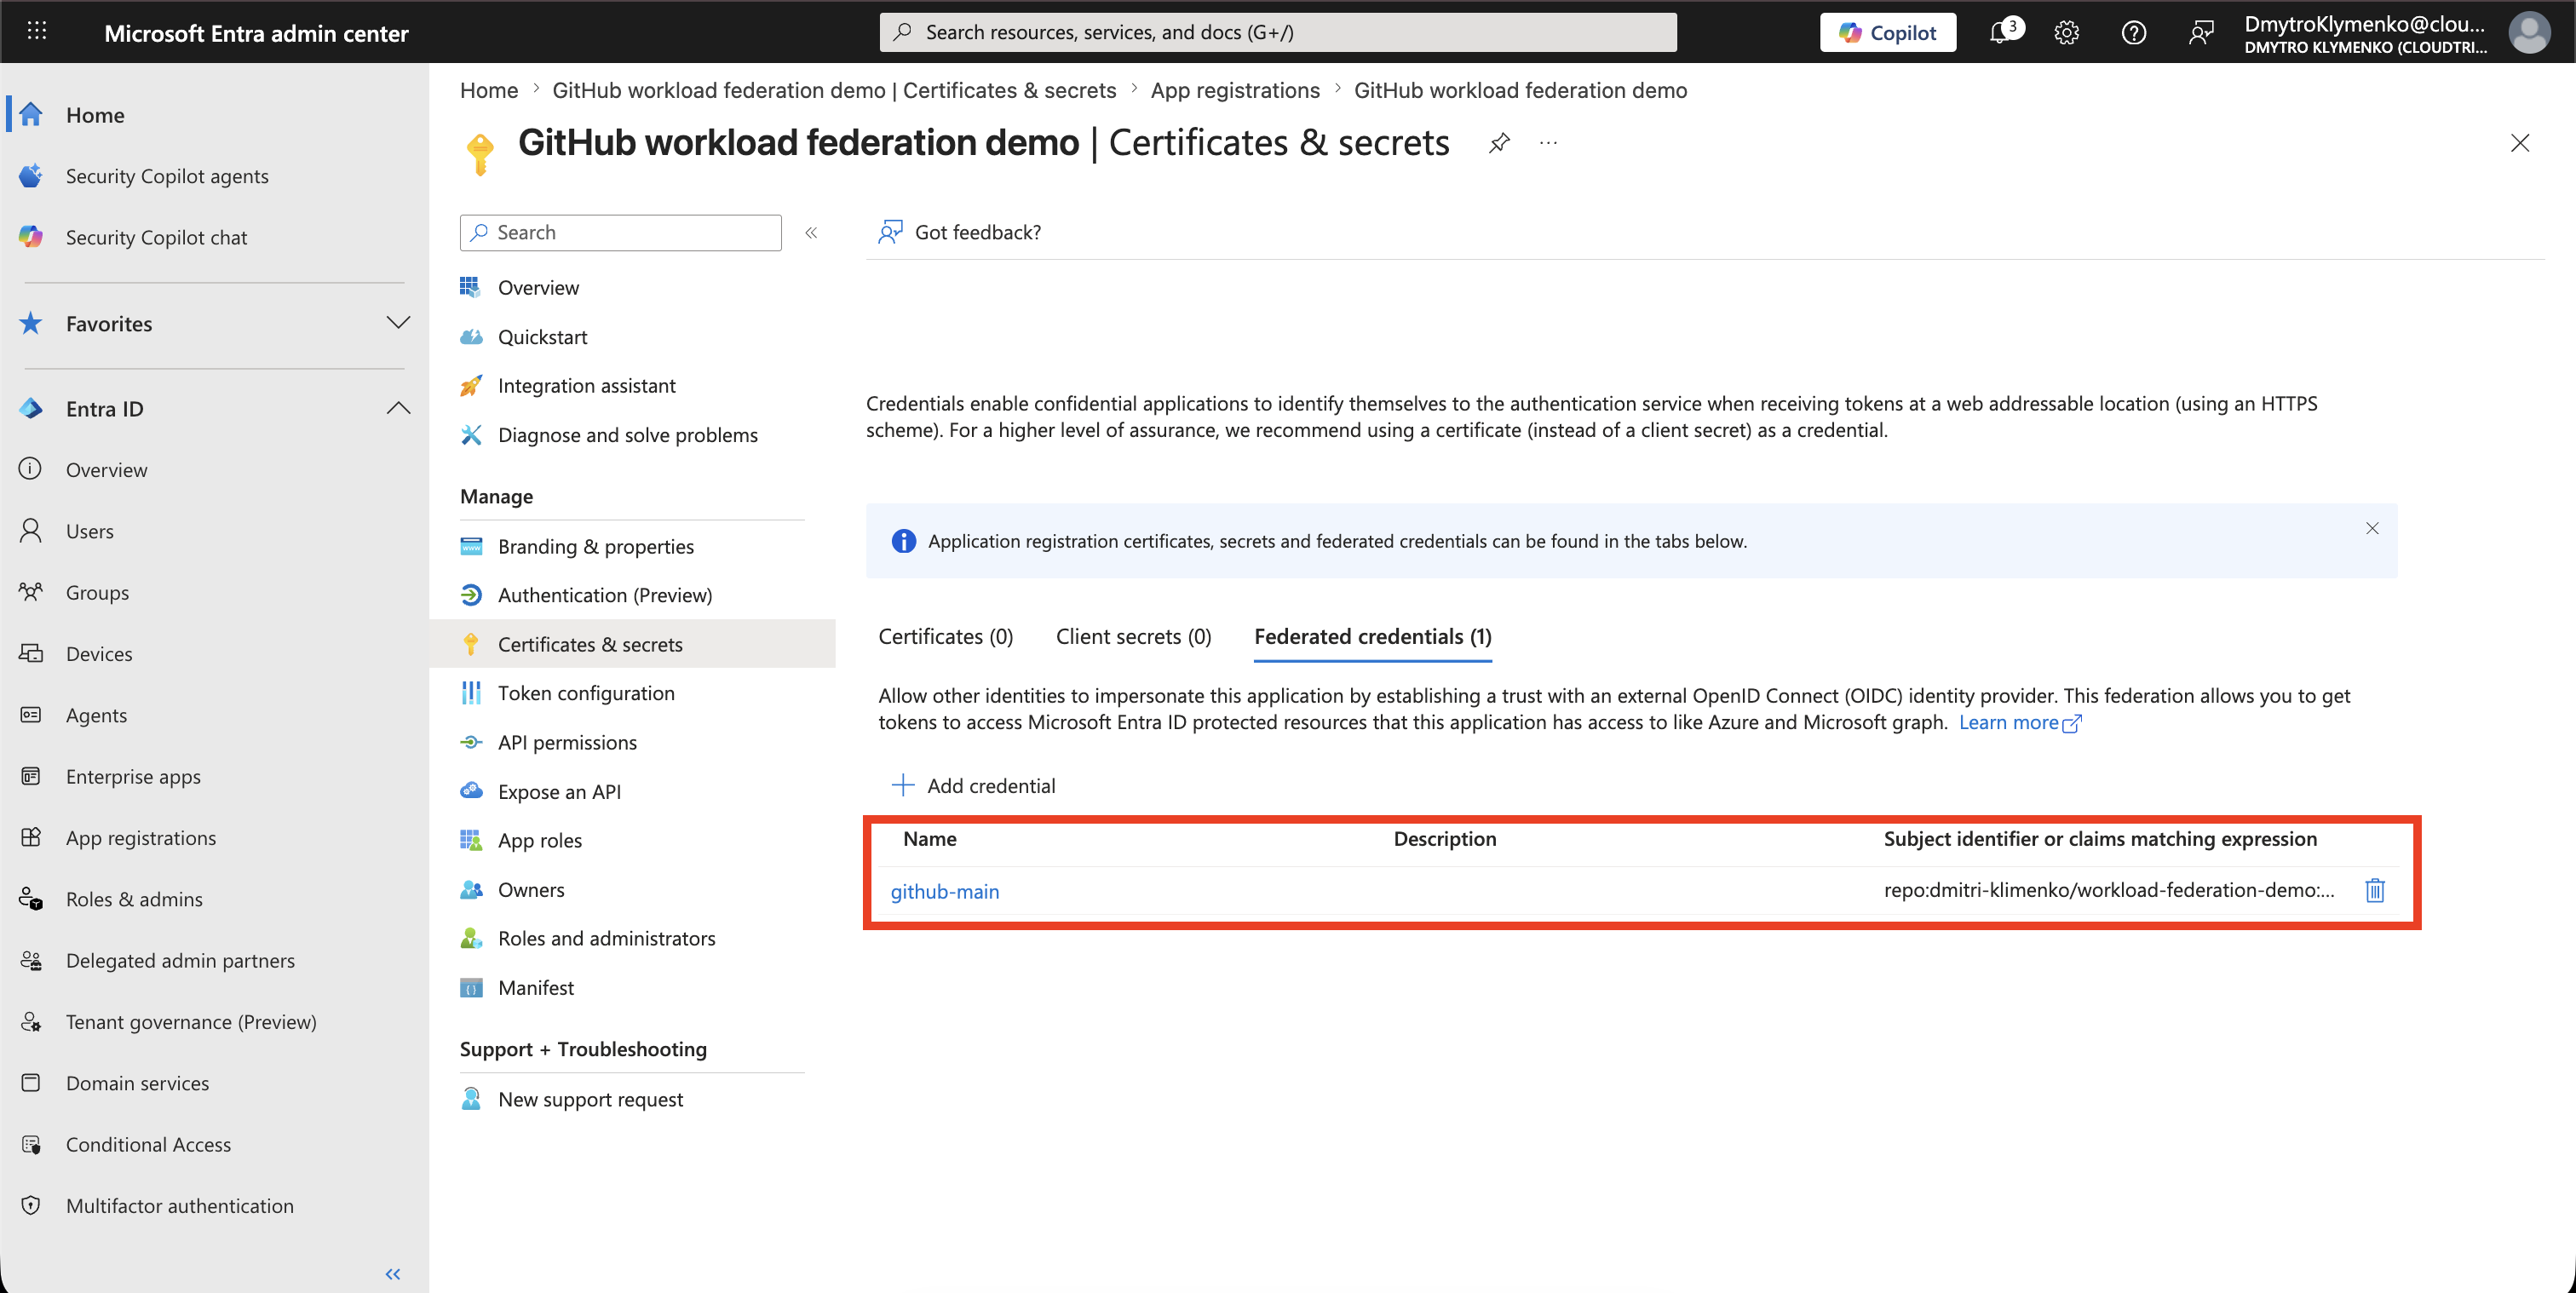
Task: Click Add credential
Action: tap(972, 785)
